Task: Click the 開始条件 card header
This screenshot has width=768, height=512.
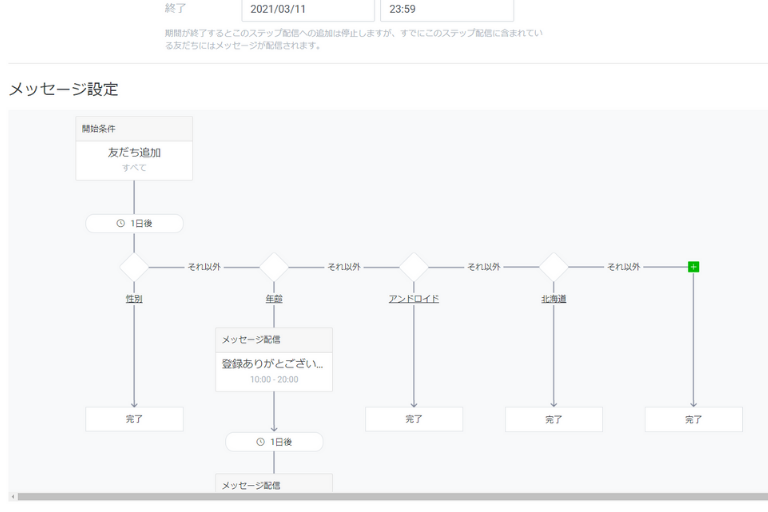Action: point(134,129)
